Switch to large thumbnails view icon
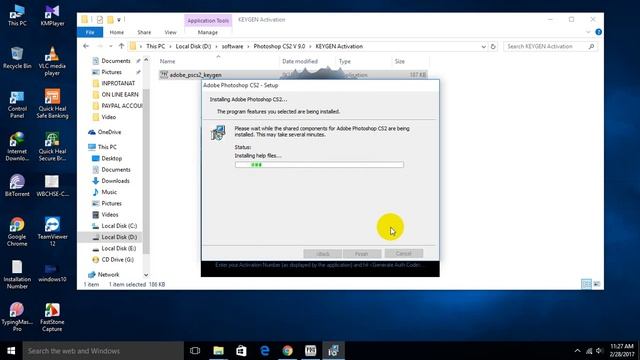Image resolution: width=640 pixels, height=360 pixels. (596, 284)
